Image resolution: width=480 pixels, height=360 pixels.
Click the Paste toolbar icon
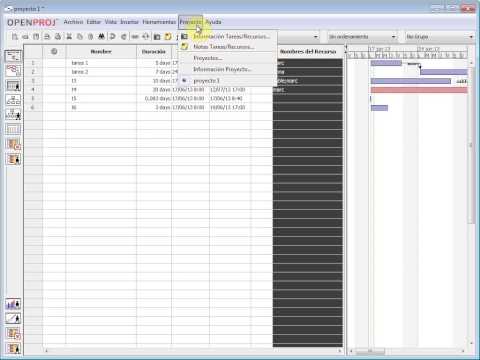[x=90, y=36]
